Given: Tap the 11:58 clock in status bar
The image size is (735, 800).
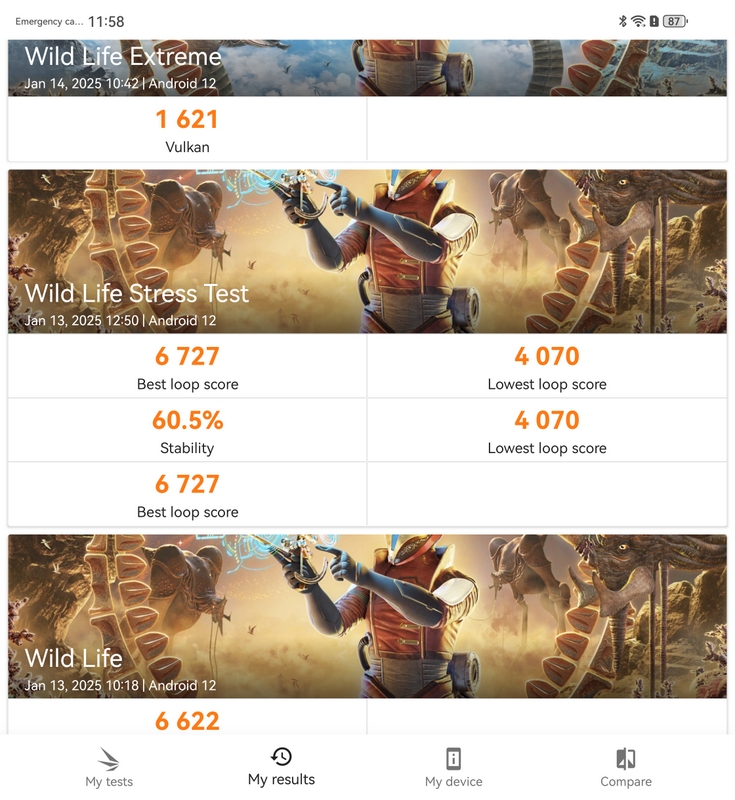Looking at the screenshot, I should 106,21.
